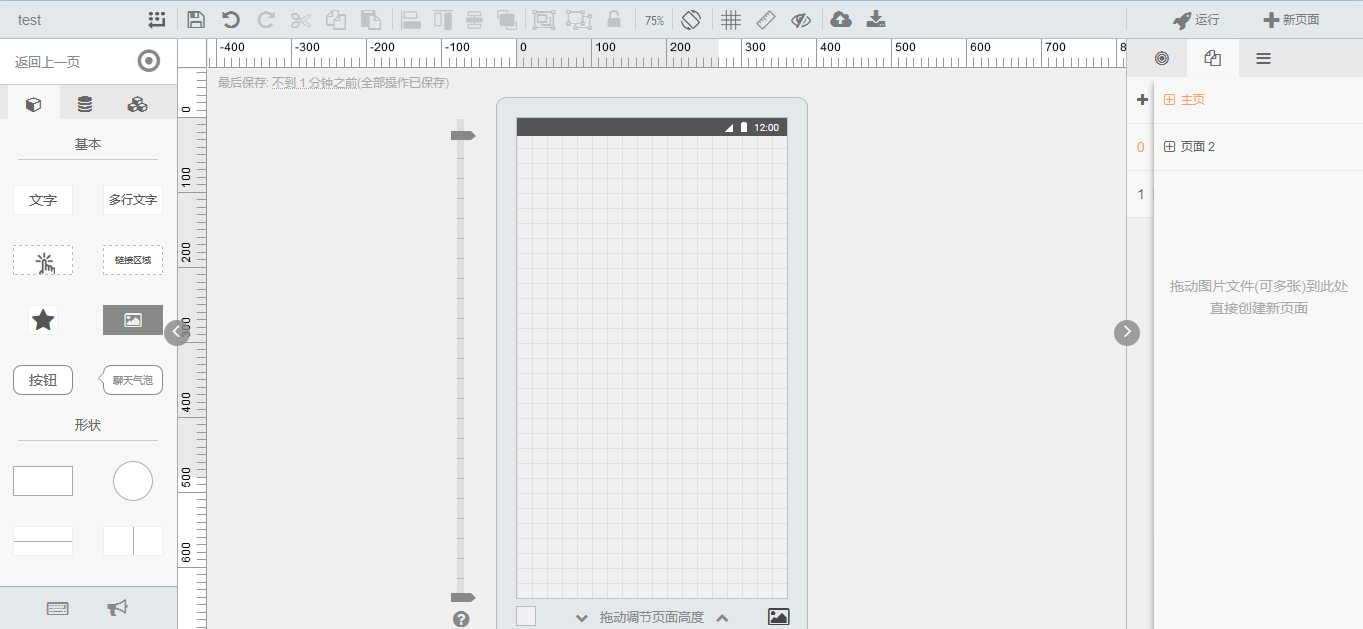1363x629 pixels.
Task: Select the rectangle shape
Action: [43, 481]
